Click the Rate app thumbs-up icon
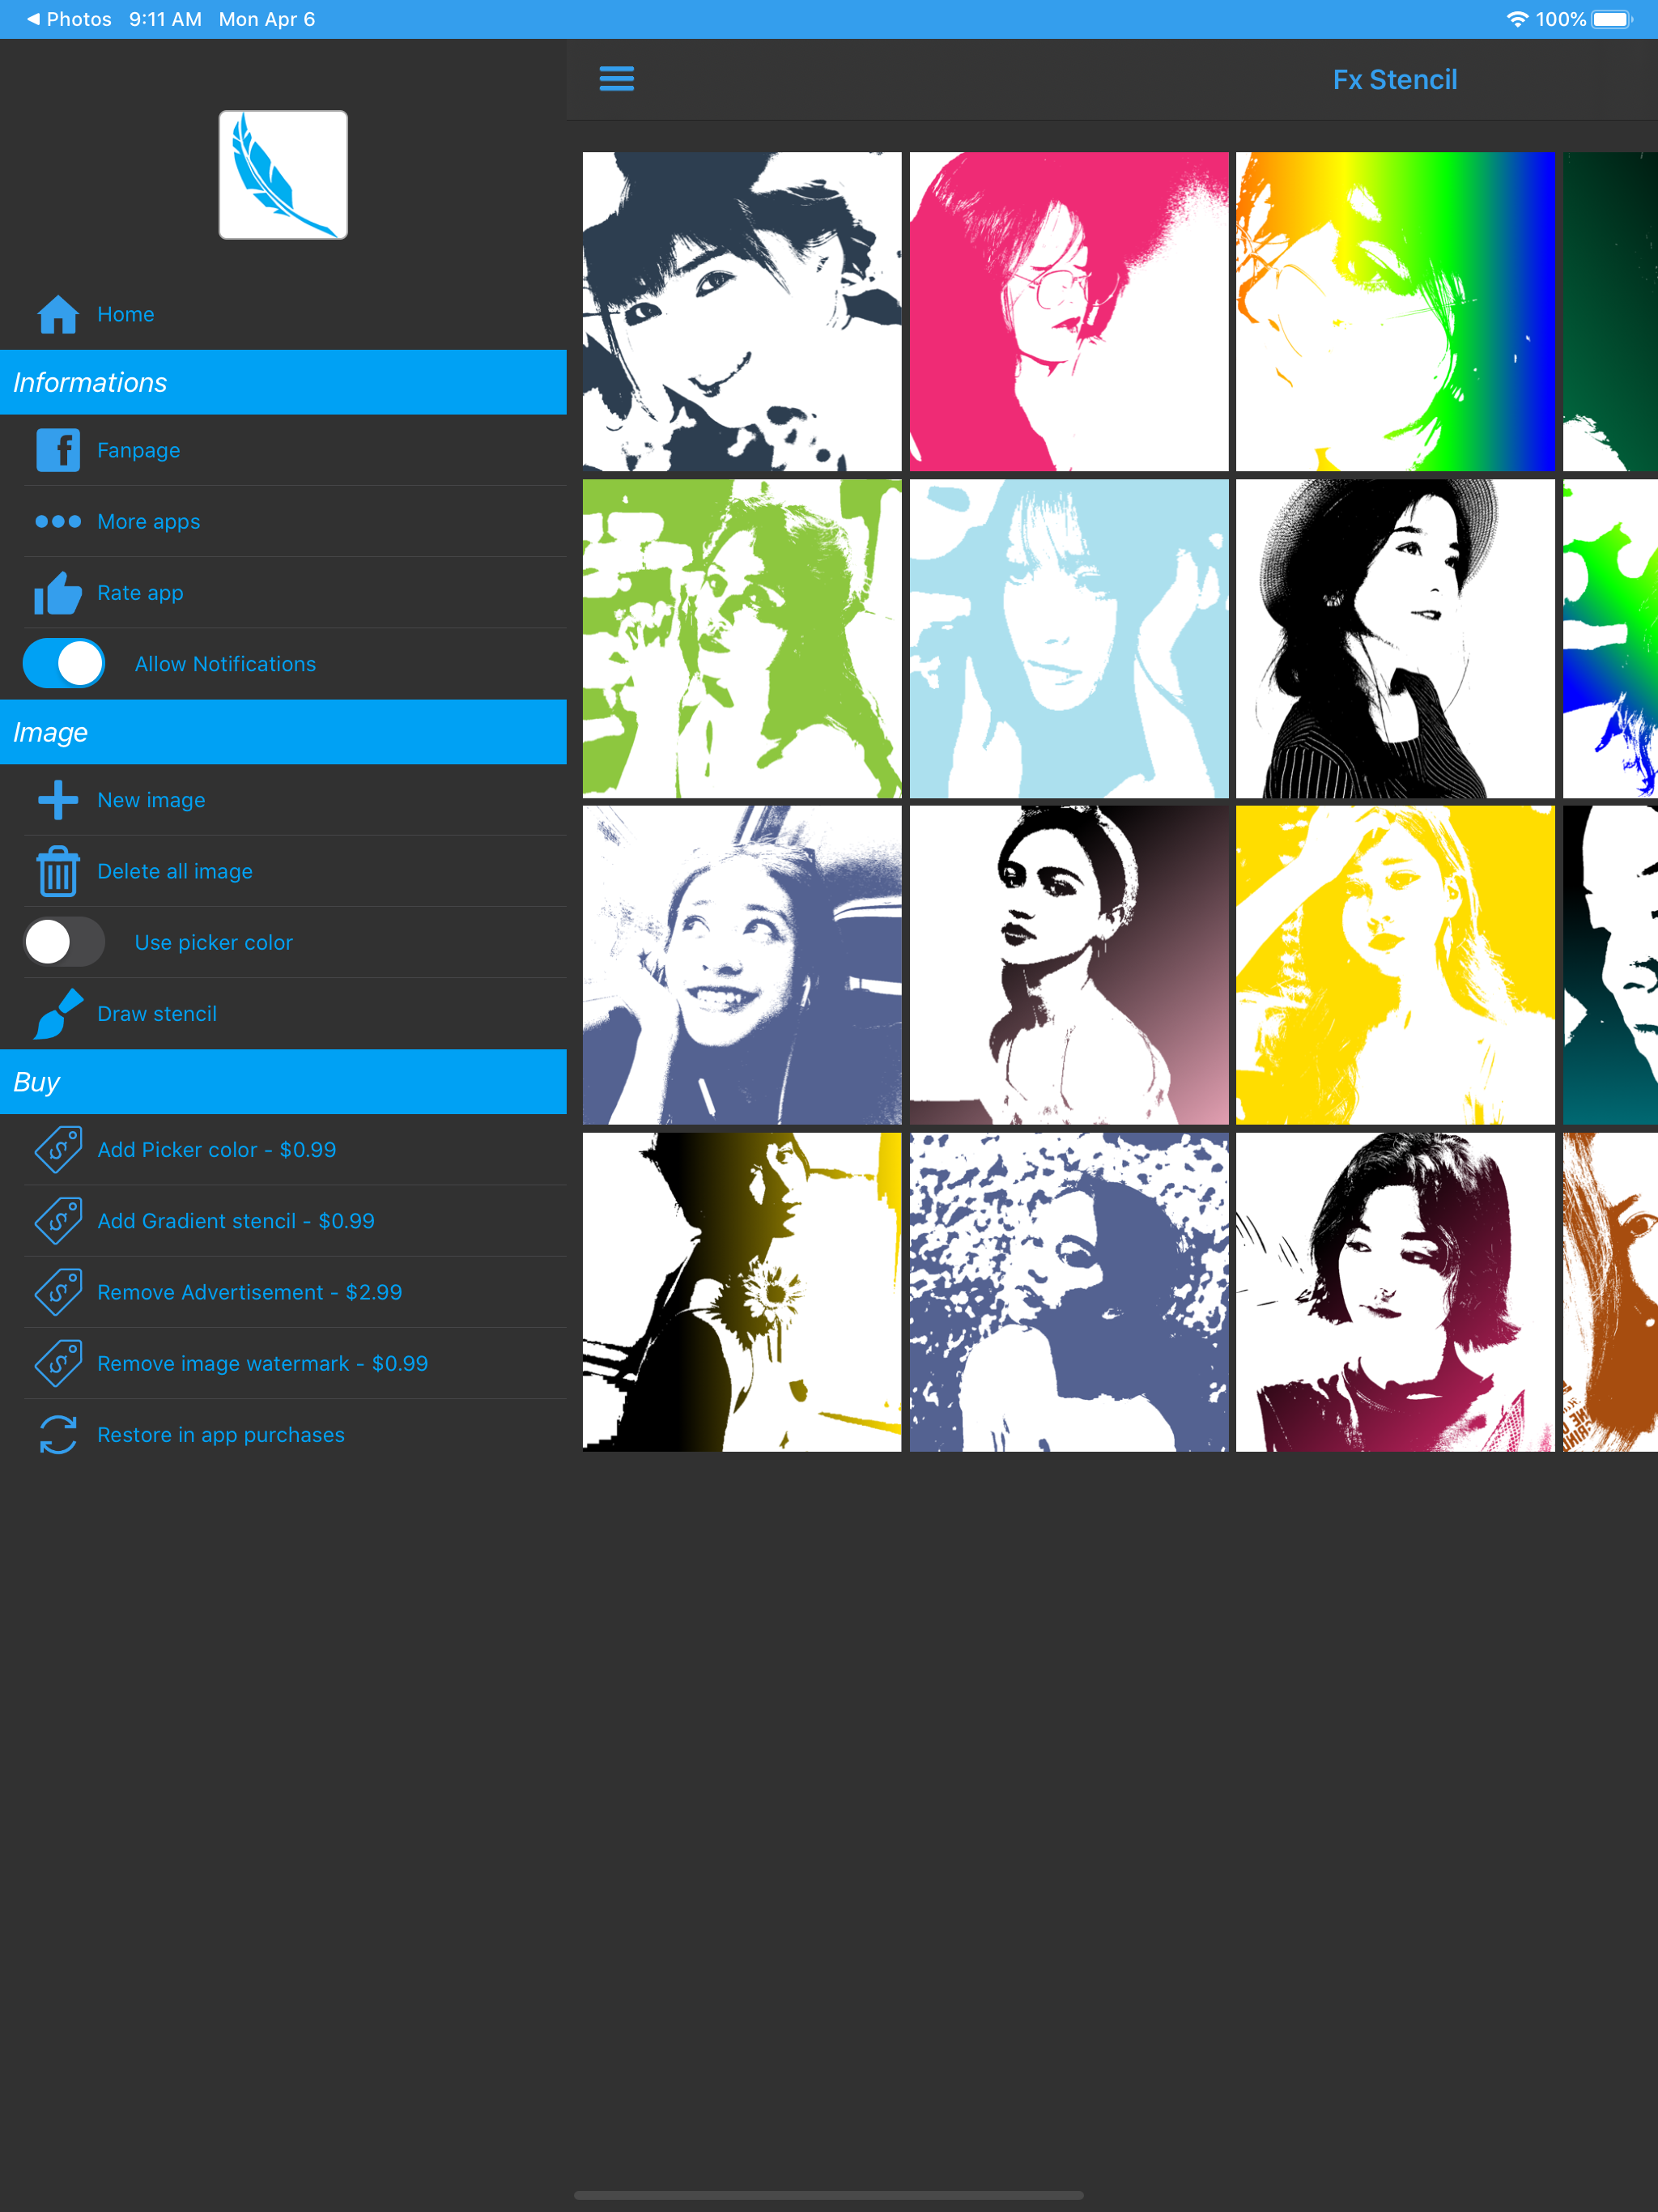The width and height of the screenshot is (1658, 2212). click(x=58, y=593)
